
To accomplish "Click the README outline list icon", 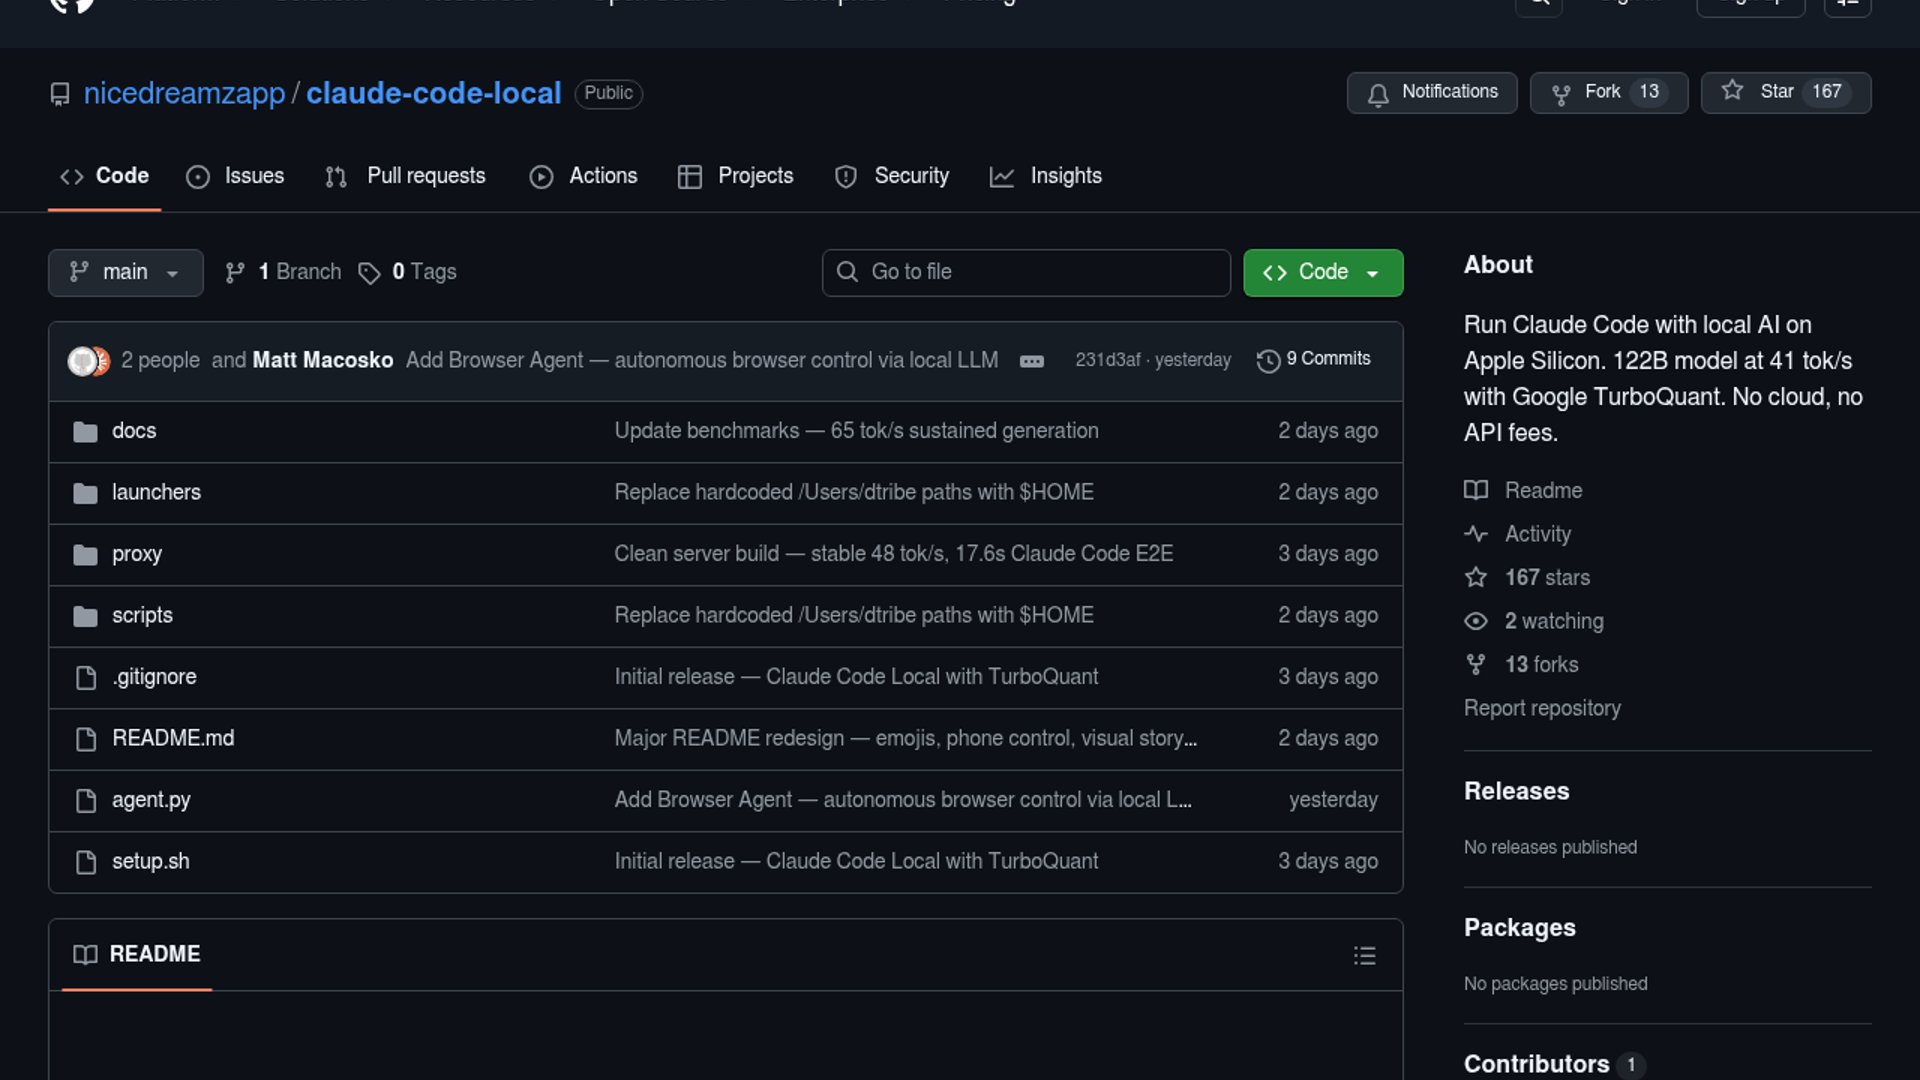I will [1364, 956].
